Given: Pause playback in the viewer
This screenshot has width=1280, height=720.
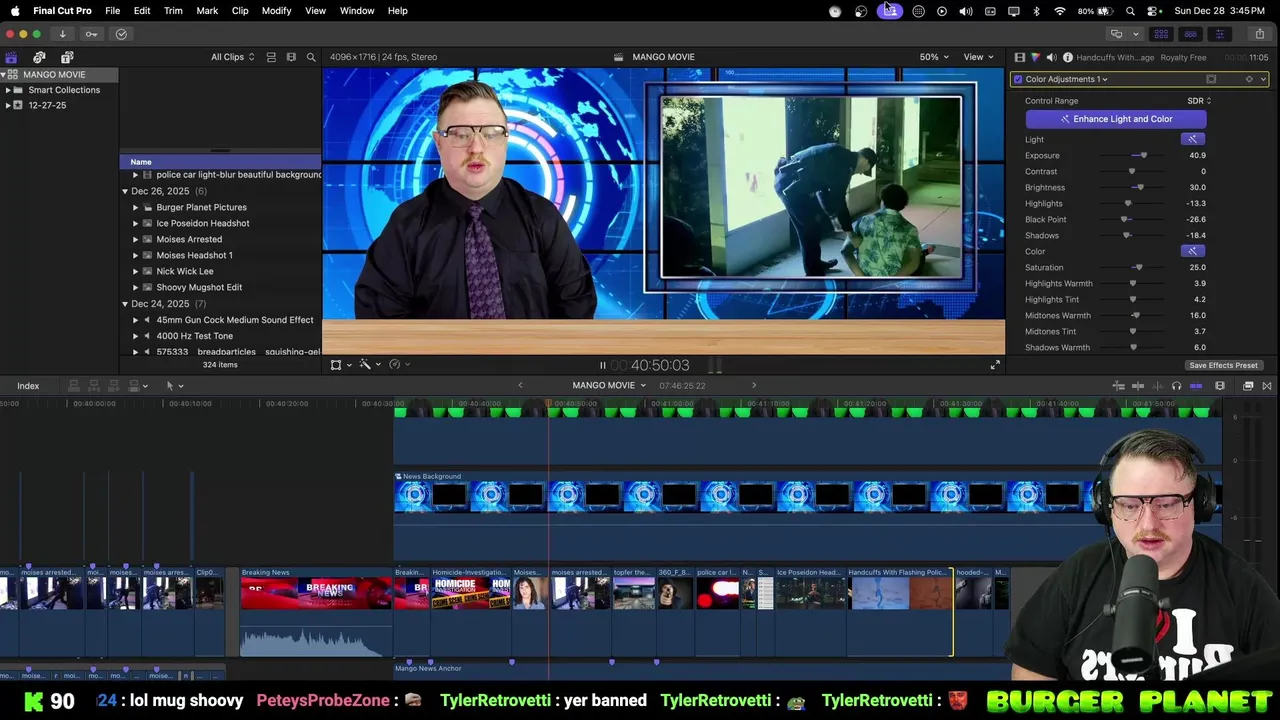Looking at the screenshot, I should click(x=602, y=365).
